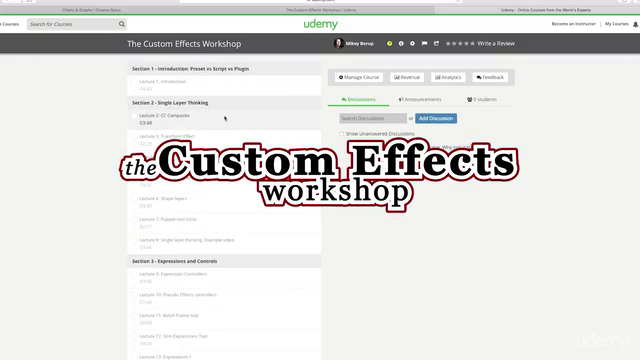
Task: Mark Lecture 10: Pseudo Effects controllers complete
Action: pos(134,295)
